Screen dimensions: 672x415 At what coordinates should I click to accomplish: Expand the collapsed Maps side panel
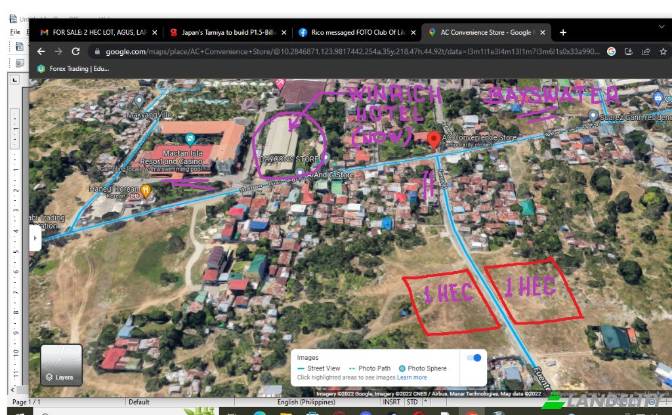pyautogui.click(x=36, y=239)
